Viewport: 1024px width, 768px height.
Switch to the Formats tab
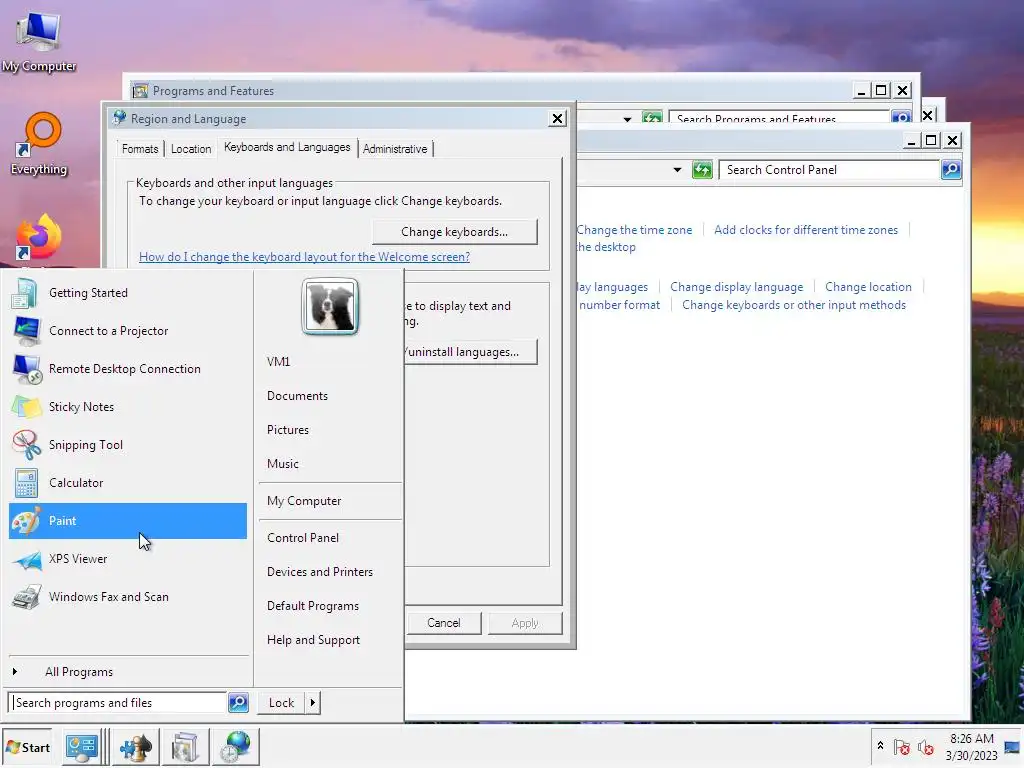[140, 149]
